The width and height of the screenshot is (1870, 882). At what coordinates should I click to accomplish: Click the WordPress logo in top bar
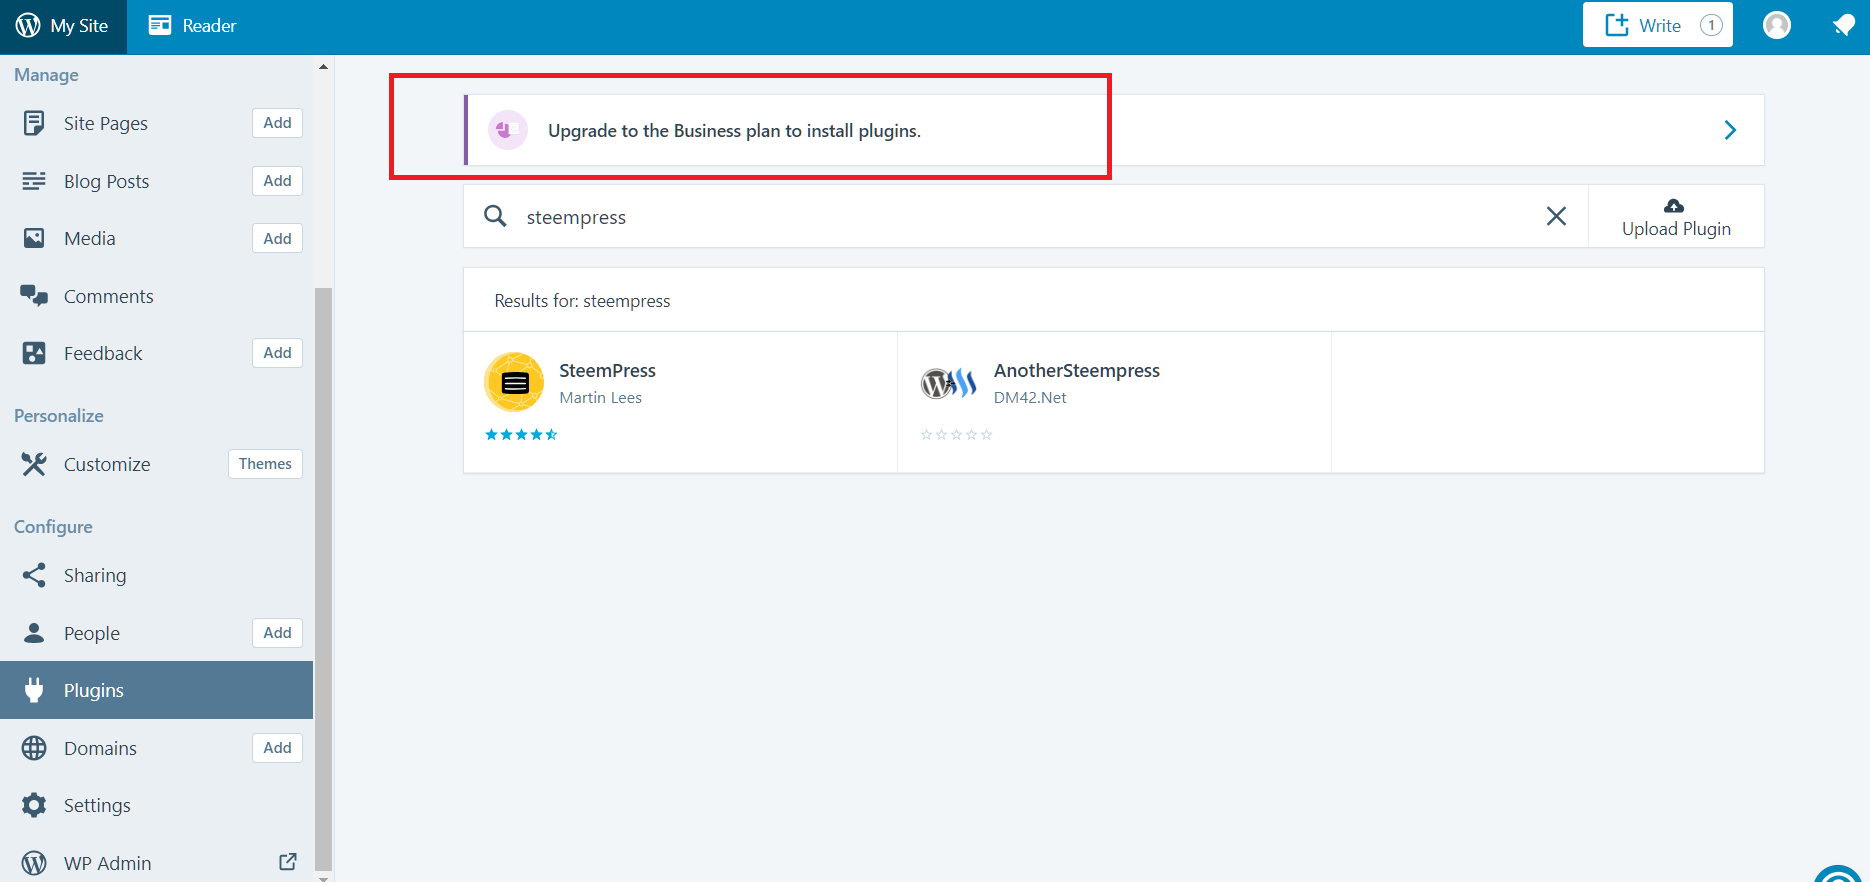pos(28,25)
